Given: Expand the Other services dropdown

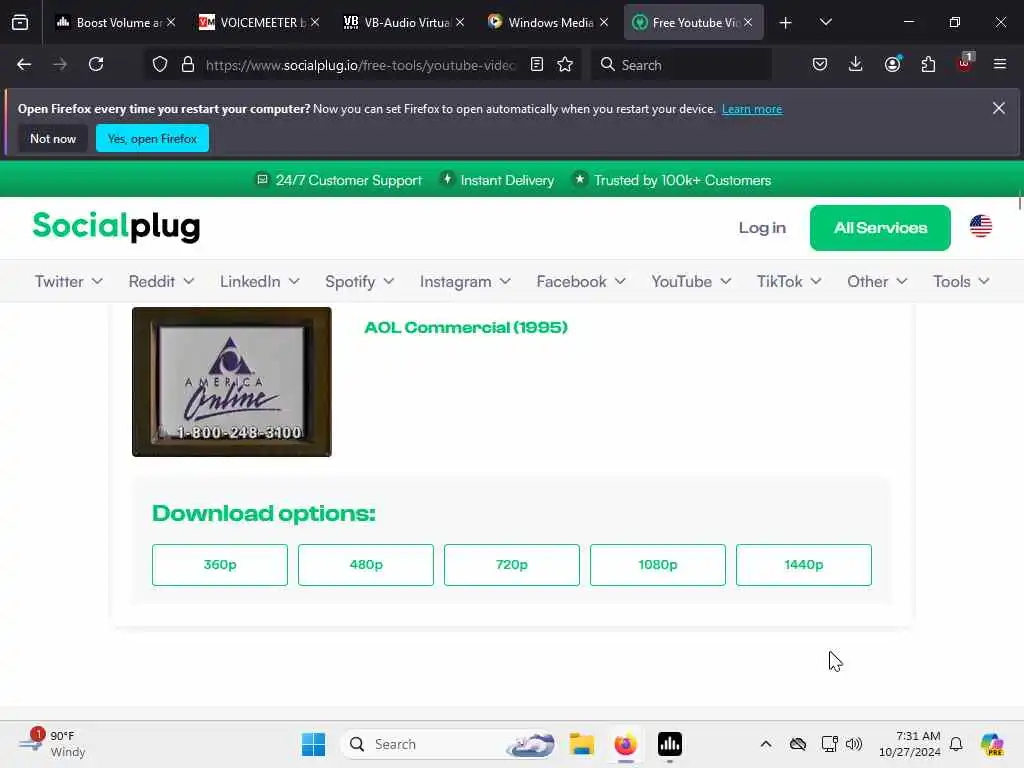Looking at the screenshot, I should [x=877, y=281].
